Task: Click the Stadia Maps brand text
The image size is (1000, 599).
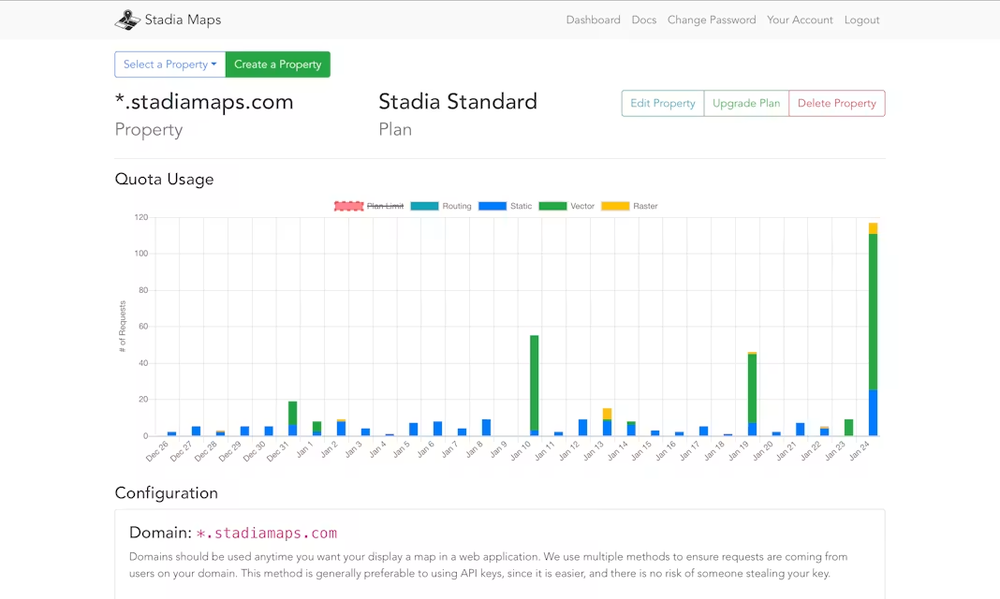Action: [x=183, y=20]
